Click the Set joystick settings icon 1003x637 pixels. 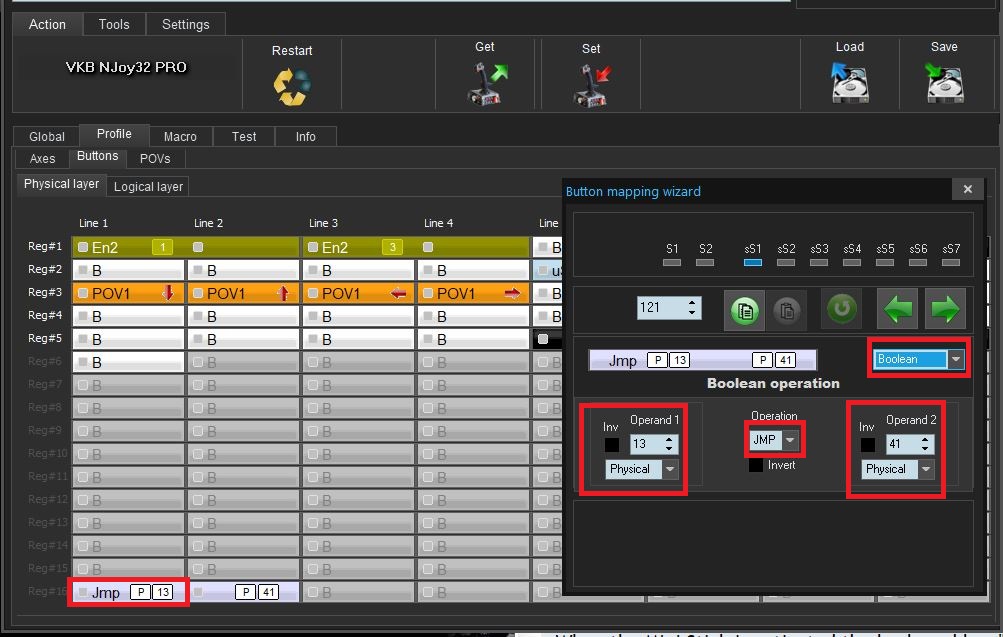click(592, 85)
